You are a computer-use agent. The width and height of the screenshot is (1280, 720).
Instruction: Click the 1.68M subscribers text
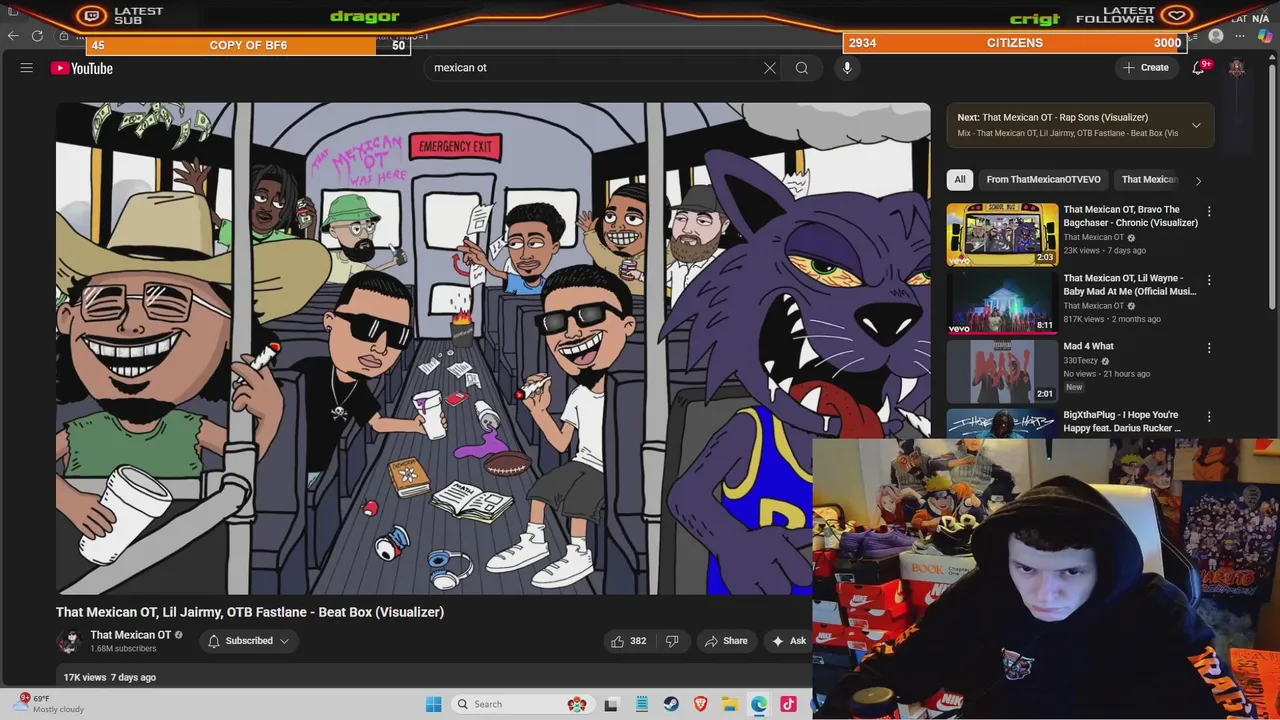click(x=123, y=649)
